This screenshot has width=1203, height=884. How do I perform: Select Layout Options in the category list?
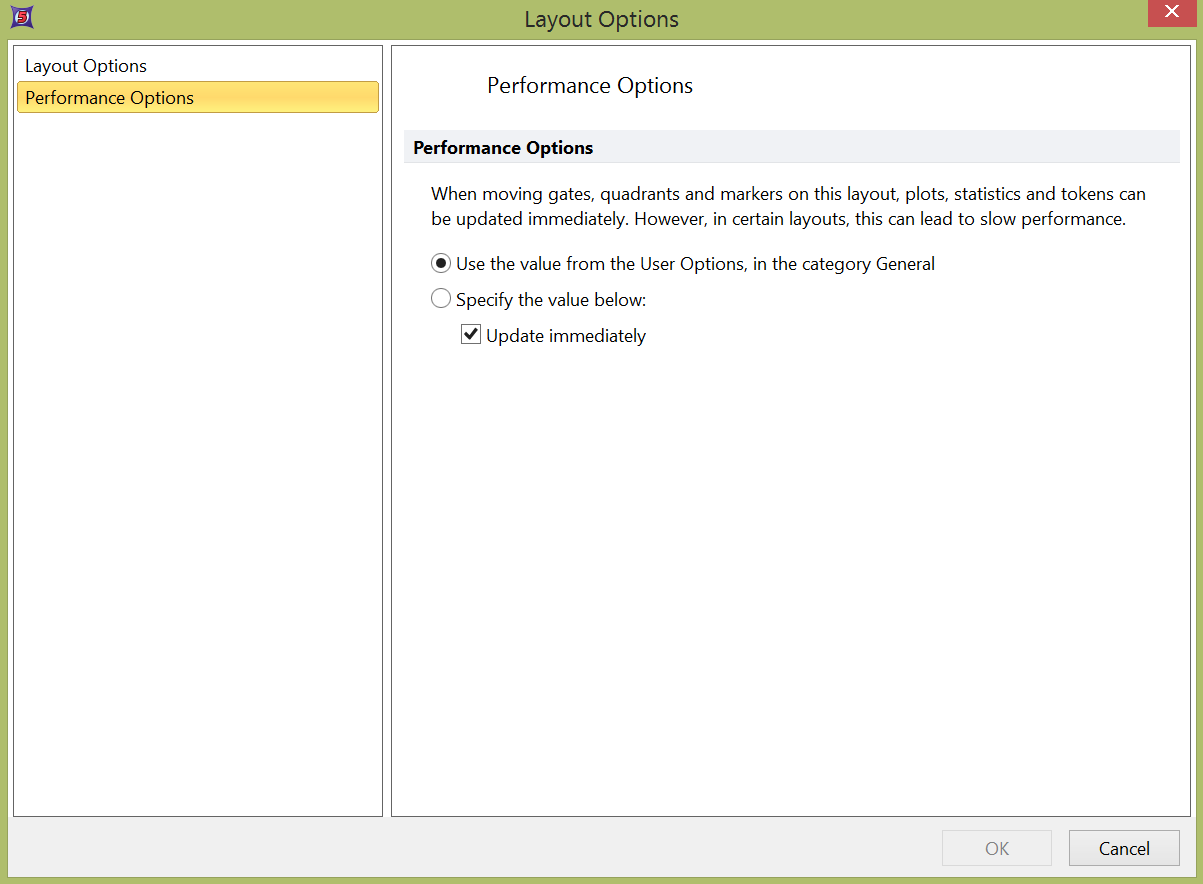click(x=86, y=66)
